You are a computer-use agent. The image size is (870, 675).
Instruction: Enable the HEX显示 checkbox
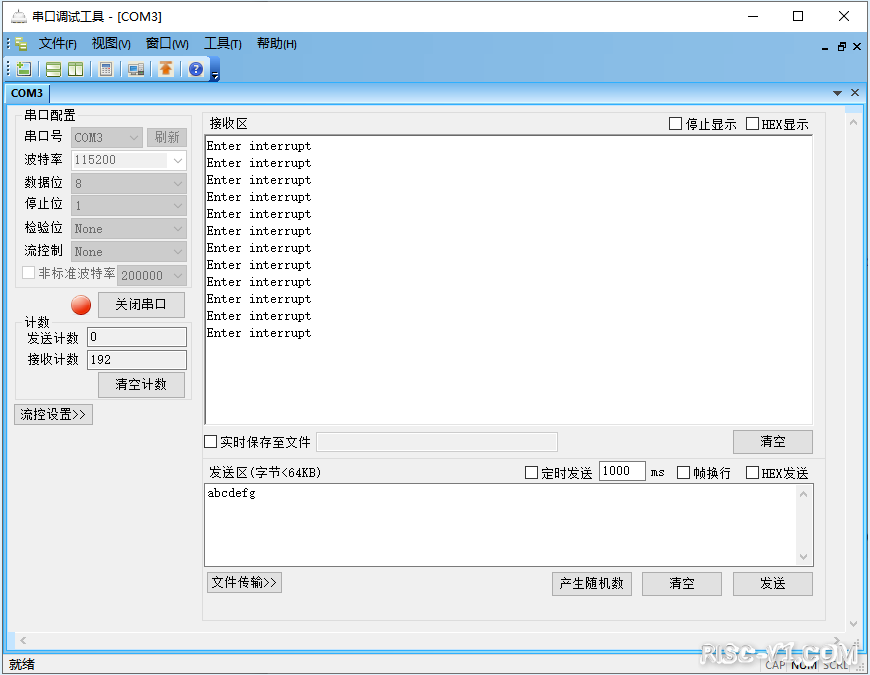752,124
